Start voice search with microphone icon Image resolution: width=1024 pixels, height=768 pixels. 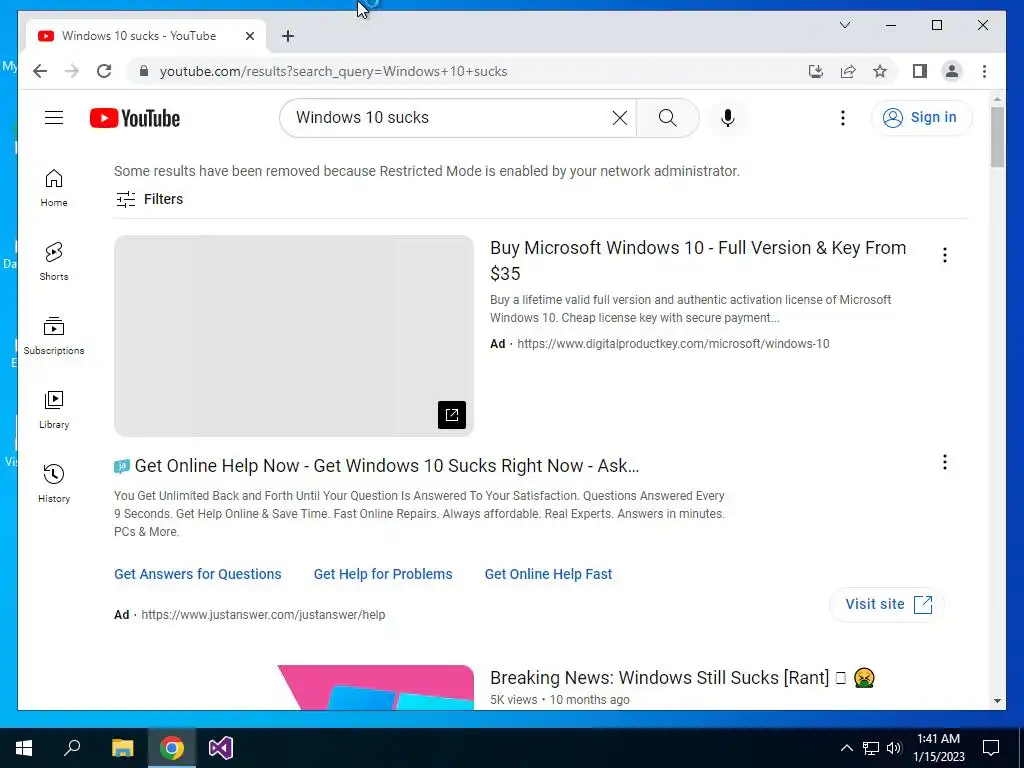click(728, 118)
